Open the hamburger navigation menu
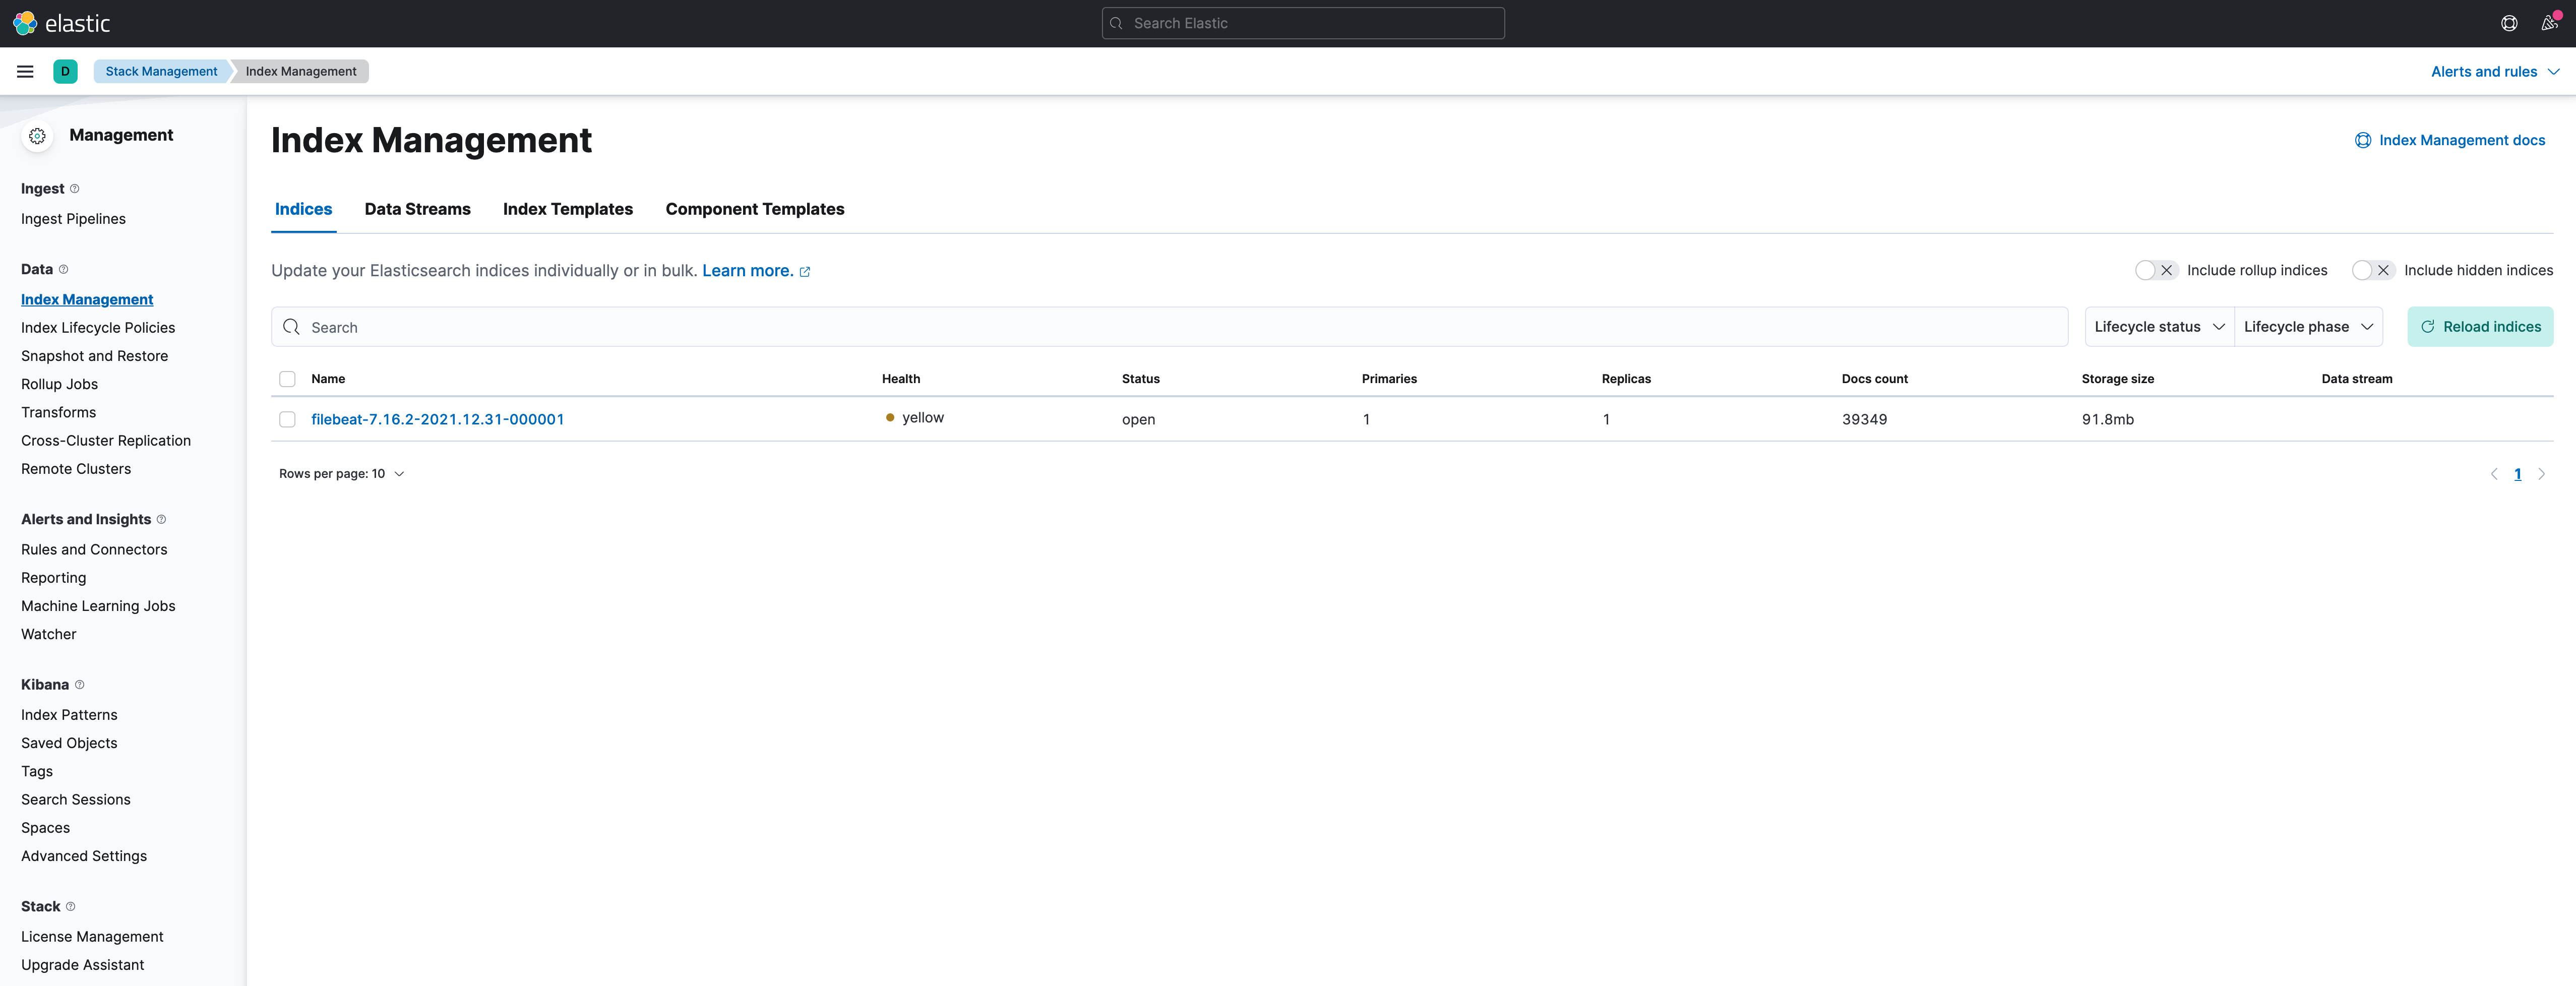Viewport: 2576px width, 986px height. tap(25, 71)
